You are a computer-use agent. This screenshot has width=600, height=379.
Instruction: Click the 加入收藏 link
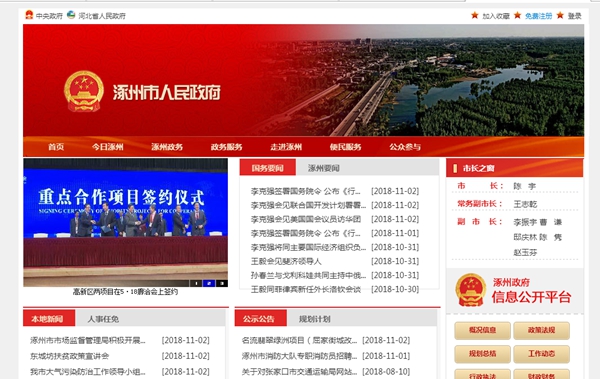pyautogui.click(x=496, y=16)
